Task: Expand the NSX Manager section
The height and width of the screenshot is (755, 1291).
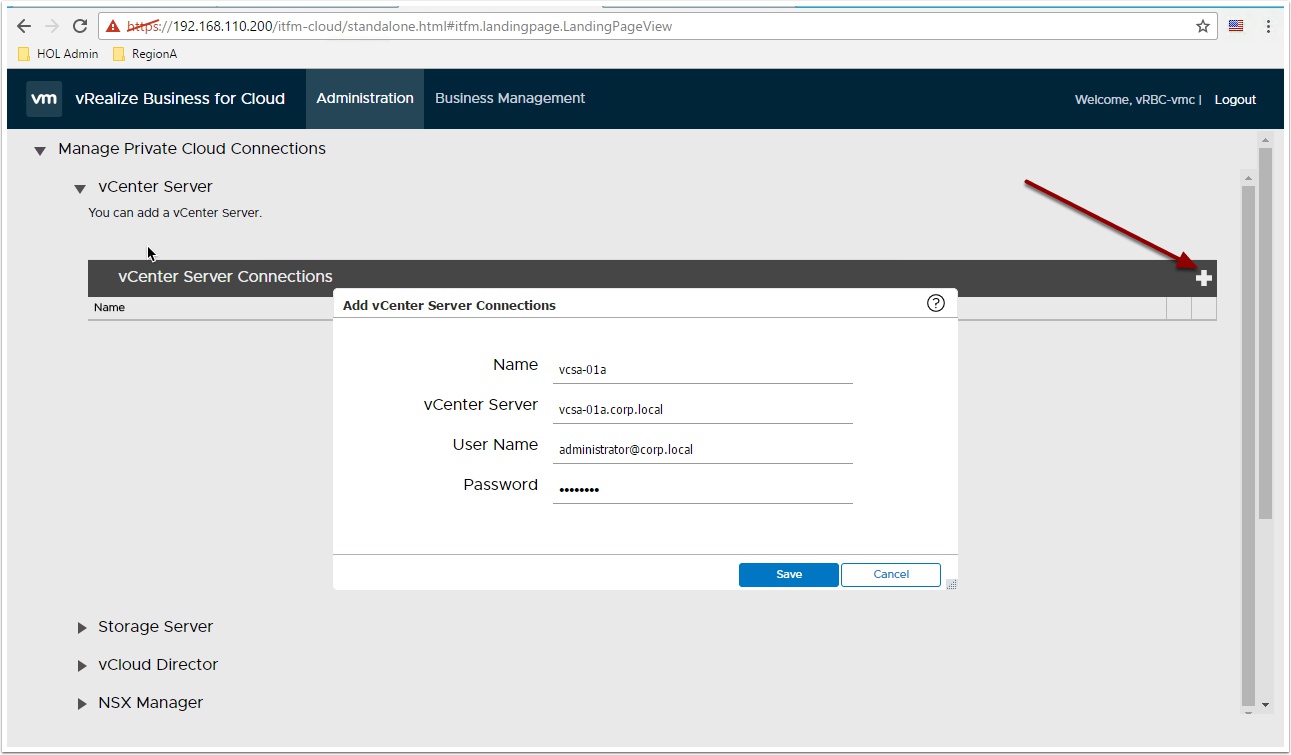Action: [x=82, y=704]
